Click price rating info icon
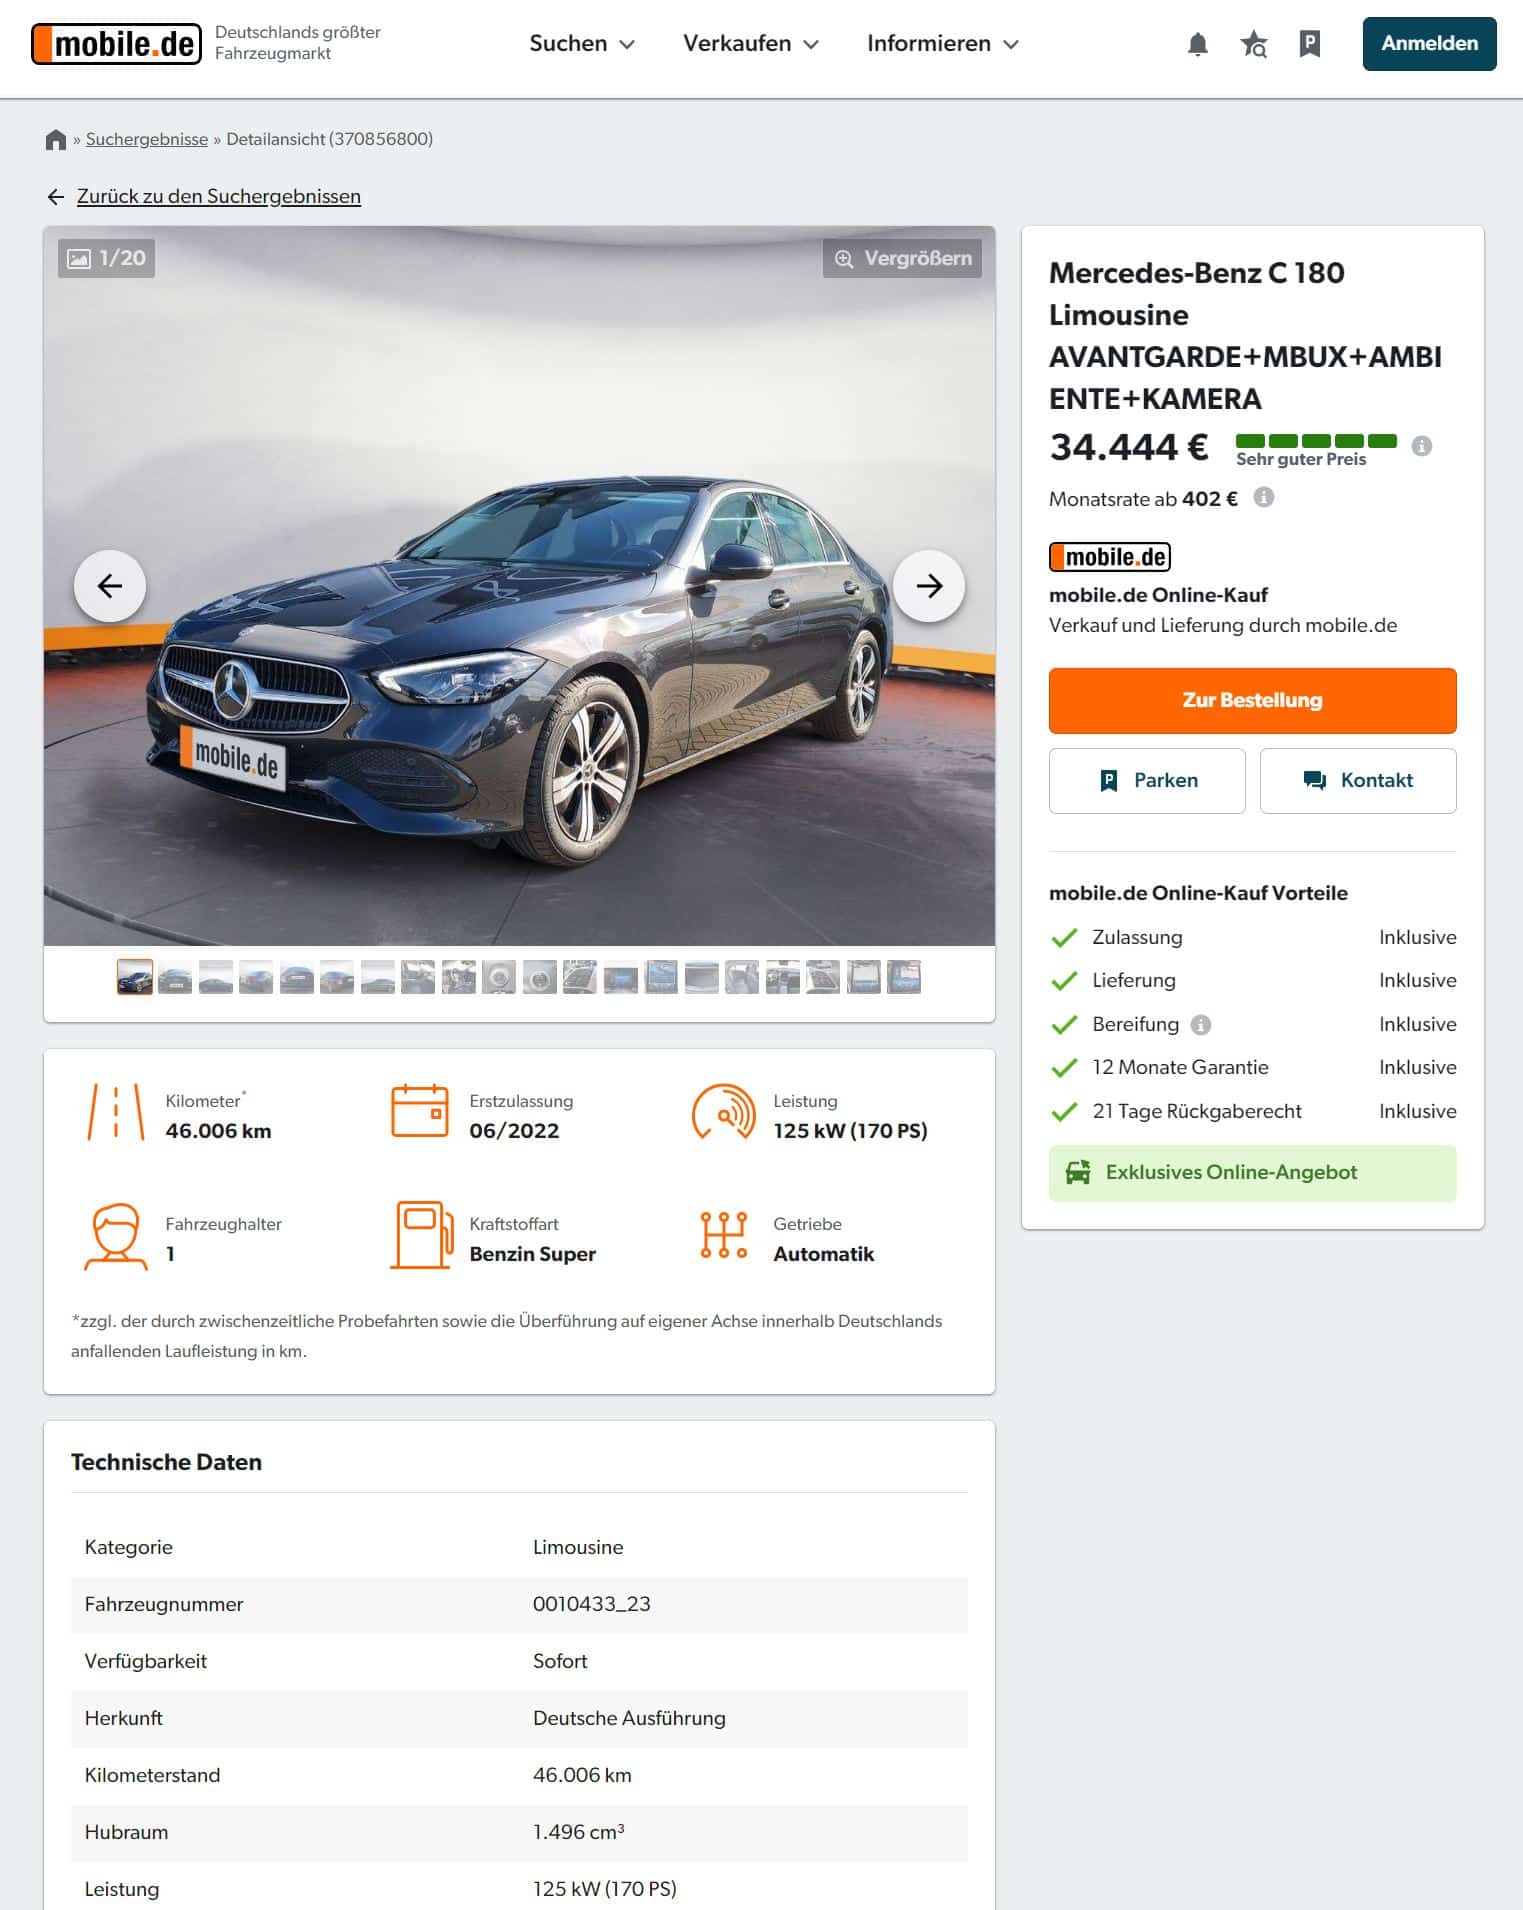Viewport: 1523px width, 1910px height. [x=1421, y=446]
